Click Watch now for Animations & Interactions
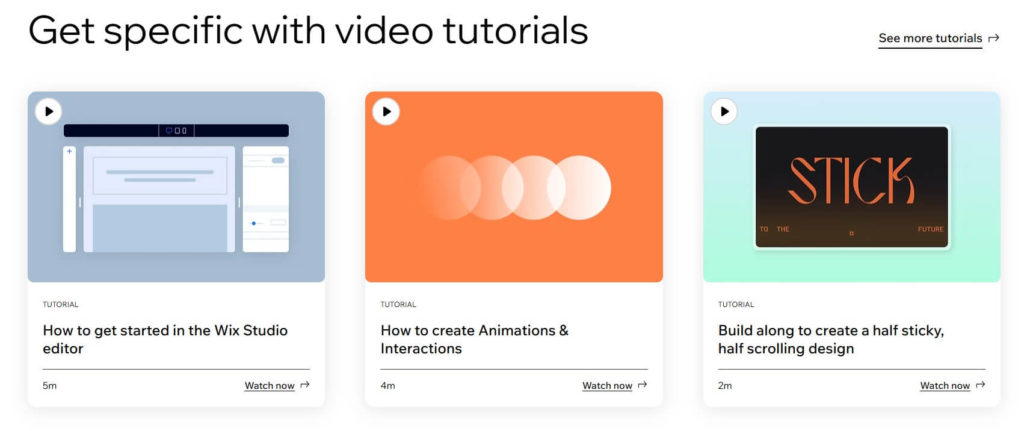 607,386
